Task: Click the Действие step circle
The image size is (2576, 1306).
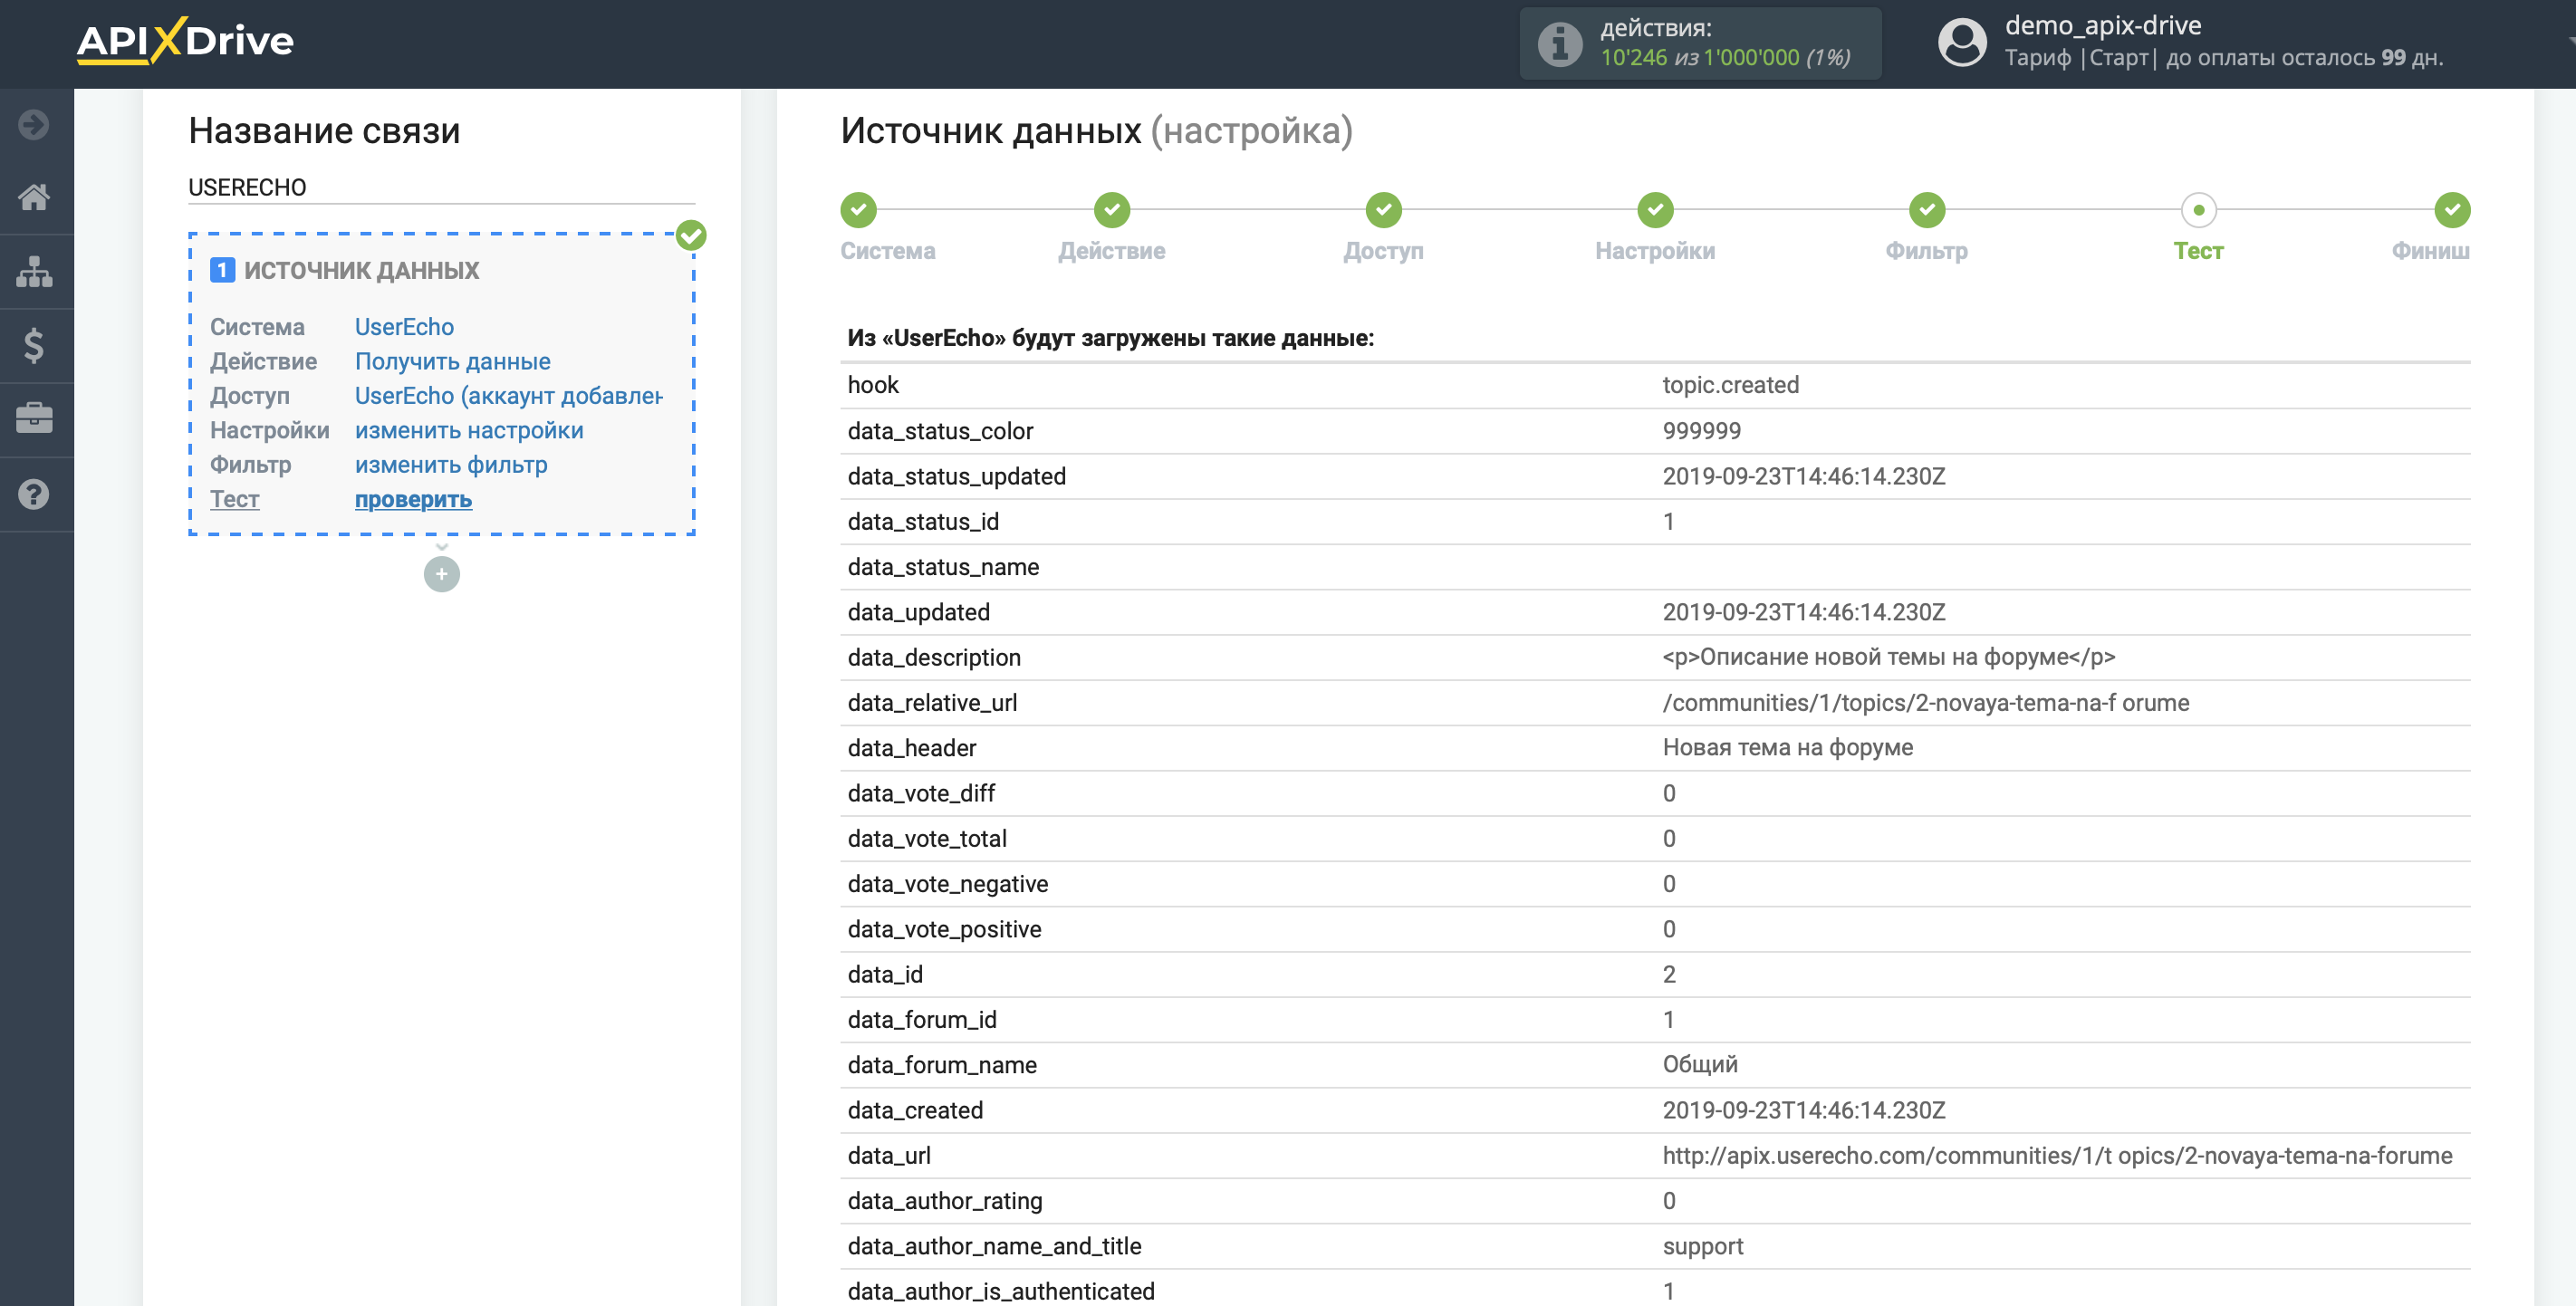Action: click(x=1112, y=210)
